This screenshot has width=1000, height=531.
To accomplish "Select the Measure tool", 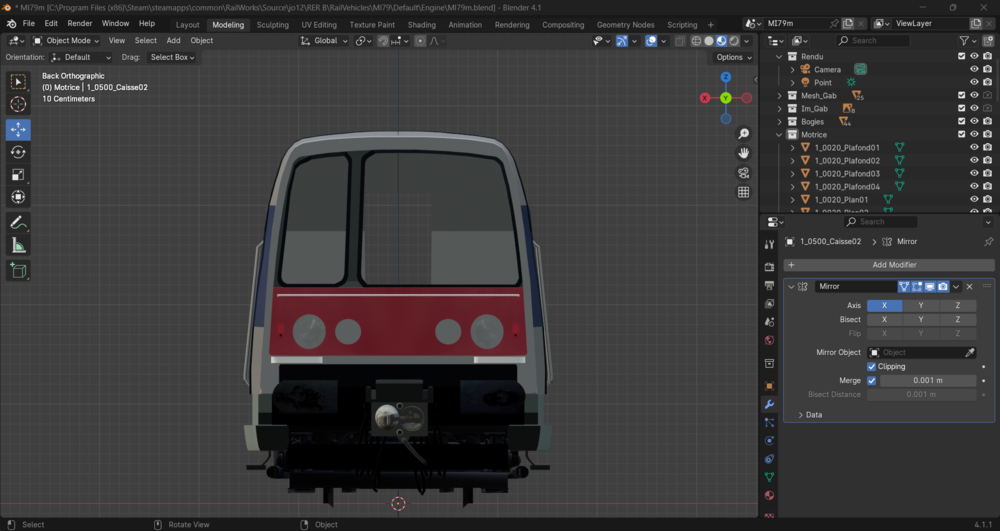I will pyautogui.click(x=18, y=245).
